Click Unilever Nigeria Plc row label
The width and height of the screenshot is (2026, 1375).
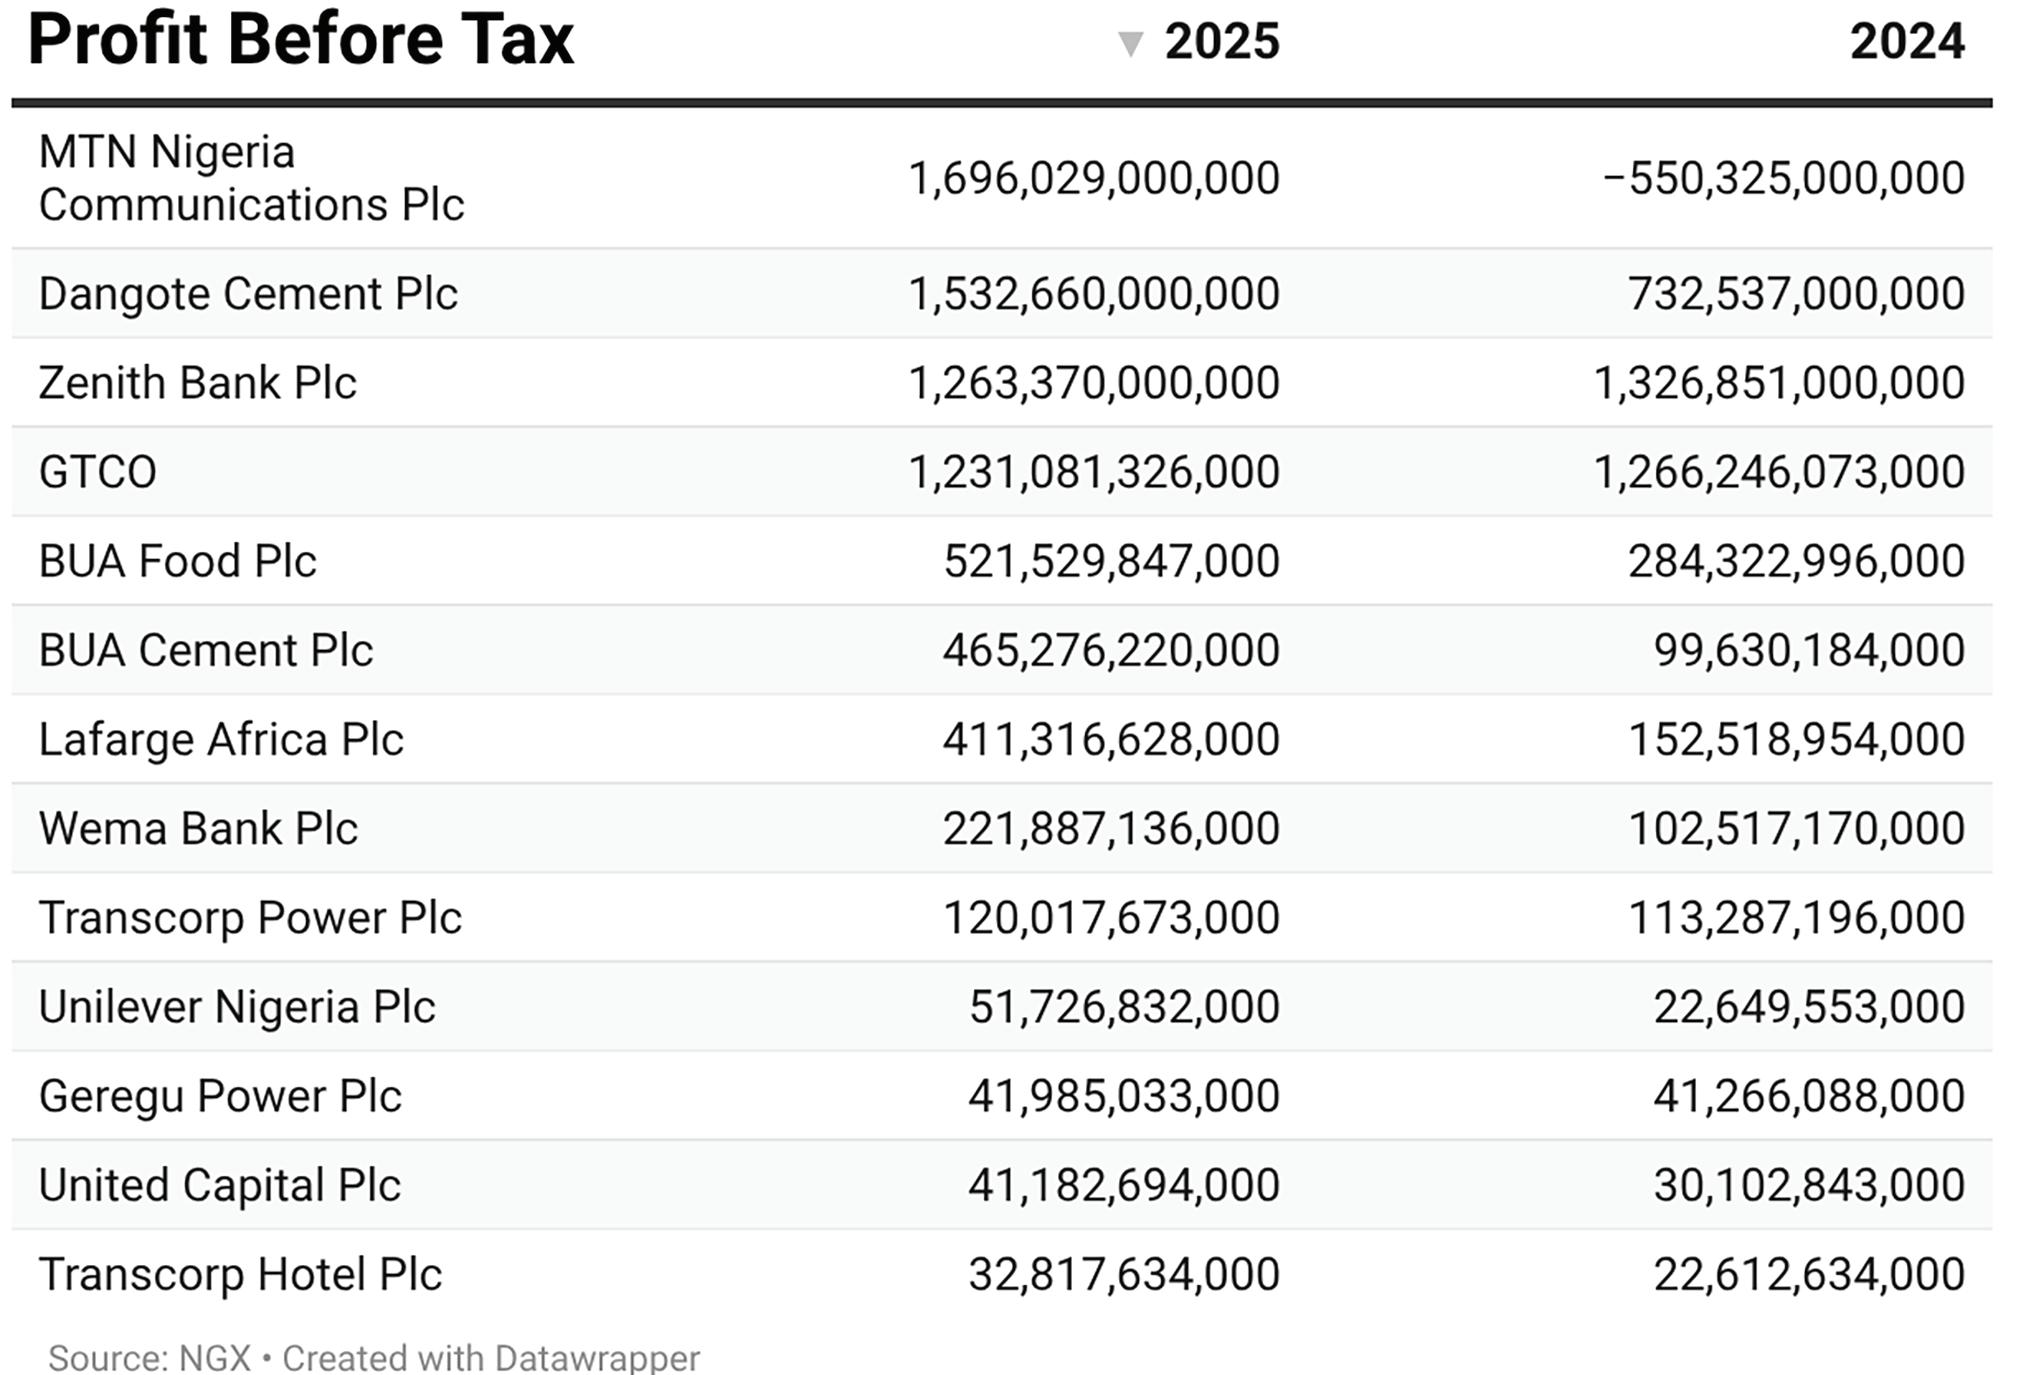[x=237, y=1007]
